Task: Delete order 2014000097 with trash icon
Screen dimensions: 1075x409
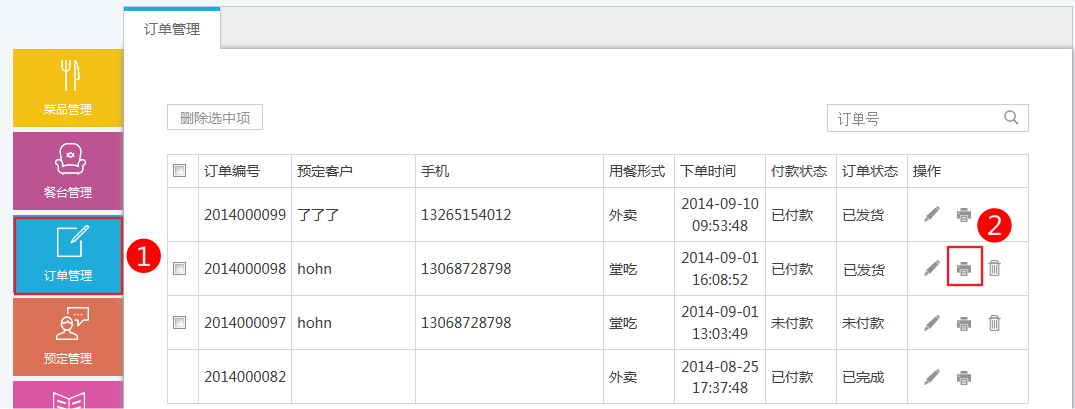Action: click(994, 322)
